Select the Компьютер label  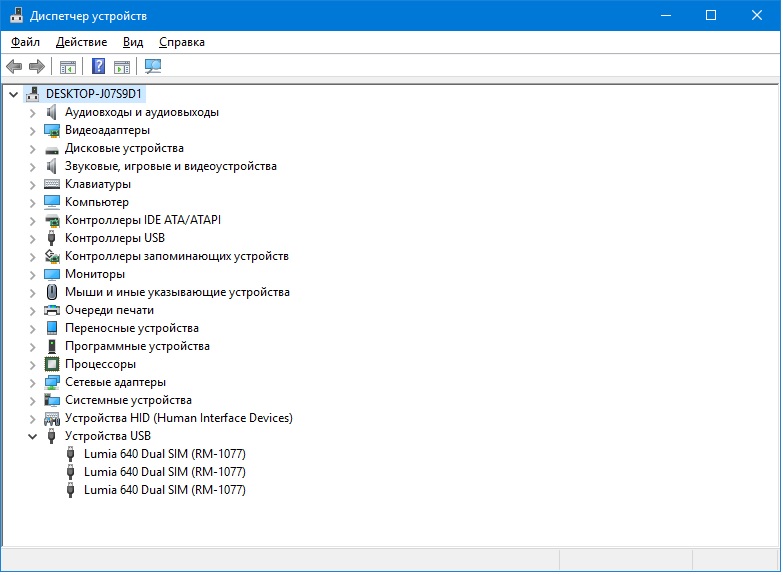tap(97, 202)
